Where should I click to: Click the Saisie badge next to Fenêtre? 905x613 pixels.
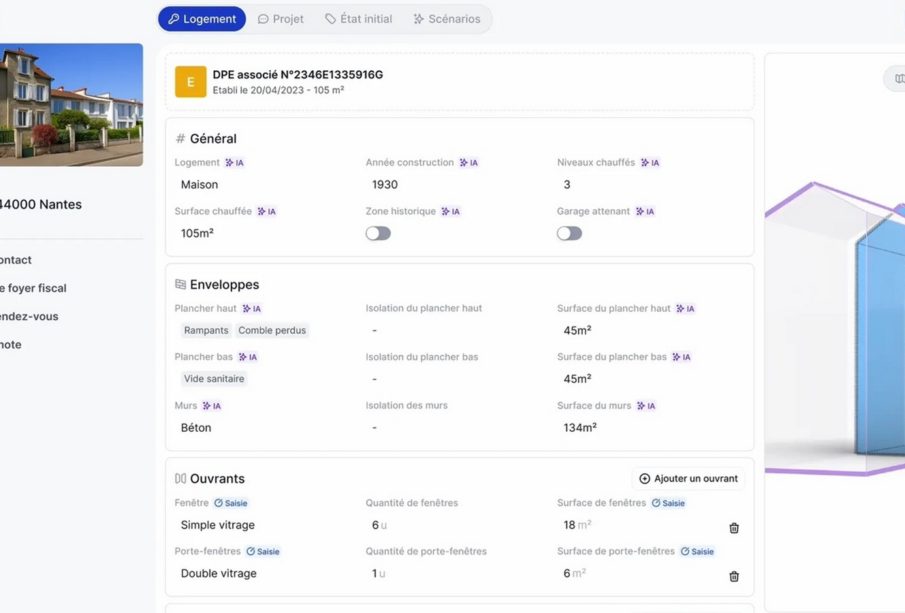pos(230,503)
